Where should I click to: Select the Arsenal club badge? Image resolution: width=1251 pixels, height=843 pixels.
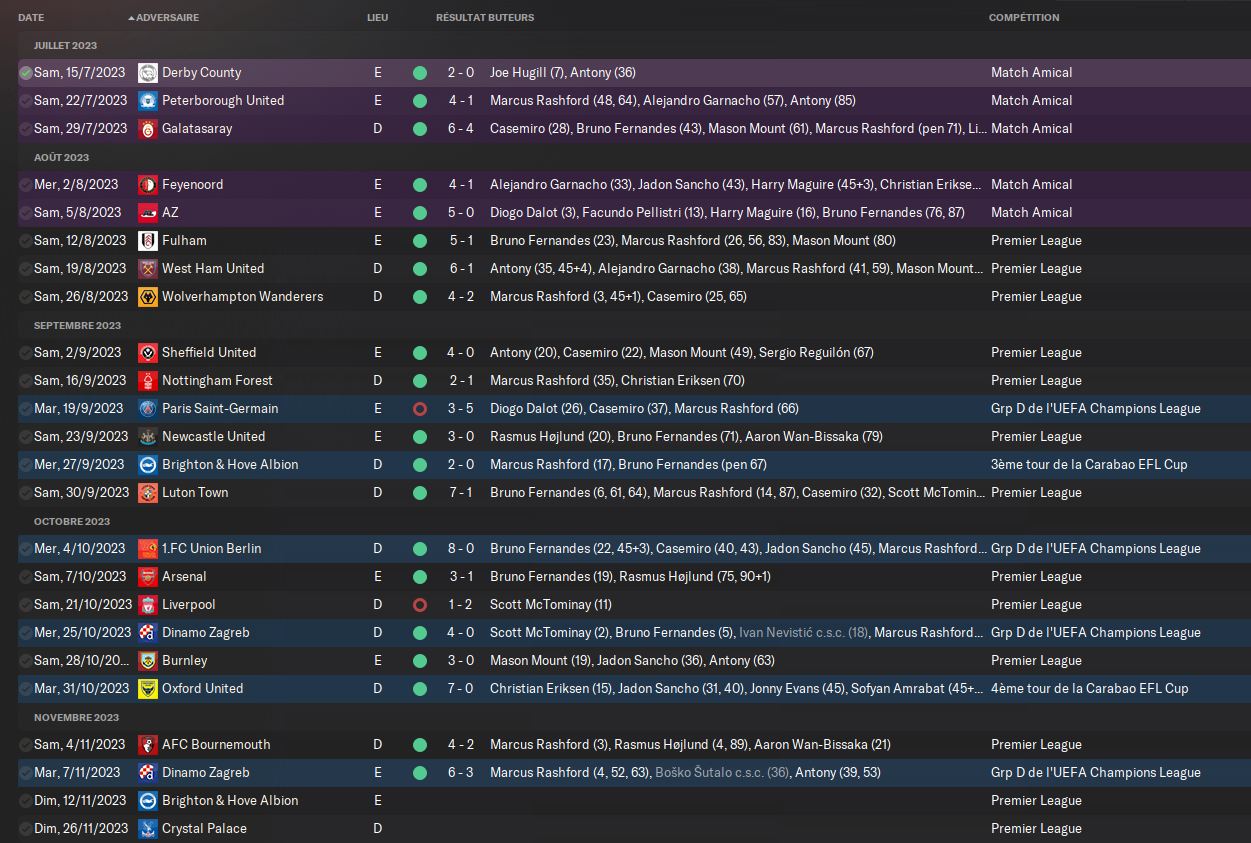tap(148, 577)
